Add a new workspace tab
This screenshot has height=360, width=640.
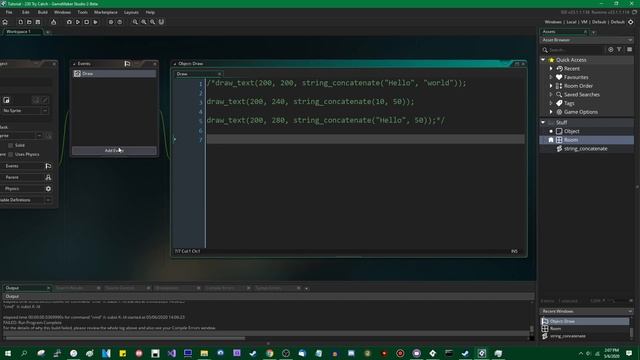pyautogui.click(x=48, y=32)
